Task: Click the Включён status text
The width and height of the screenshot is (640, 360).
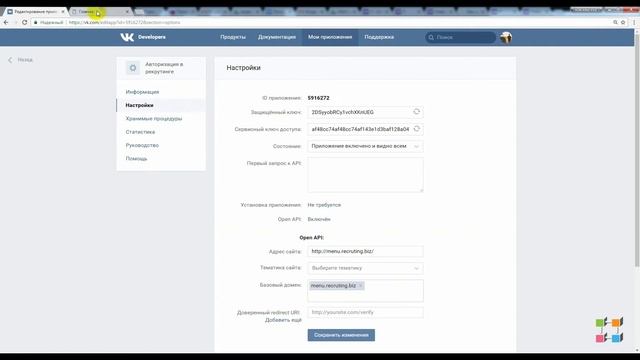Action: pyautogui.click(x=319, y=219)
